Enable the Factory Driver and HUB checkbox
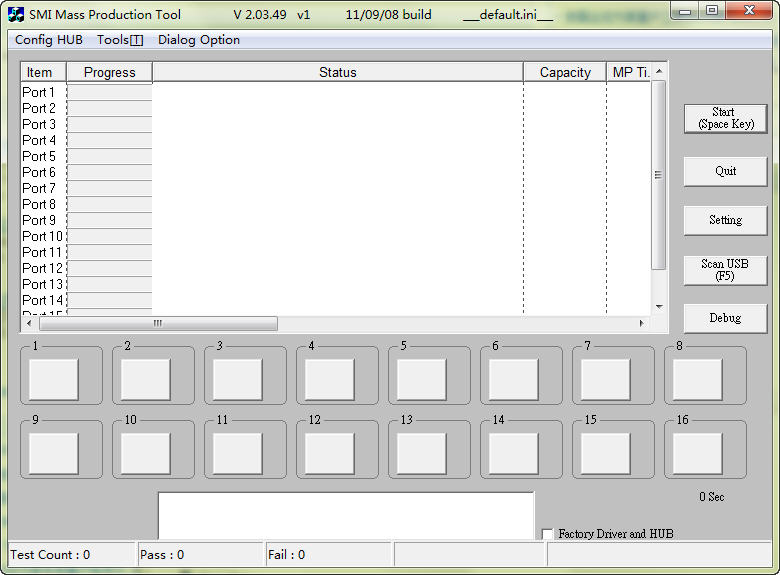 pos(547,534)
